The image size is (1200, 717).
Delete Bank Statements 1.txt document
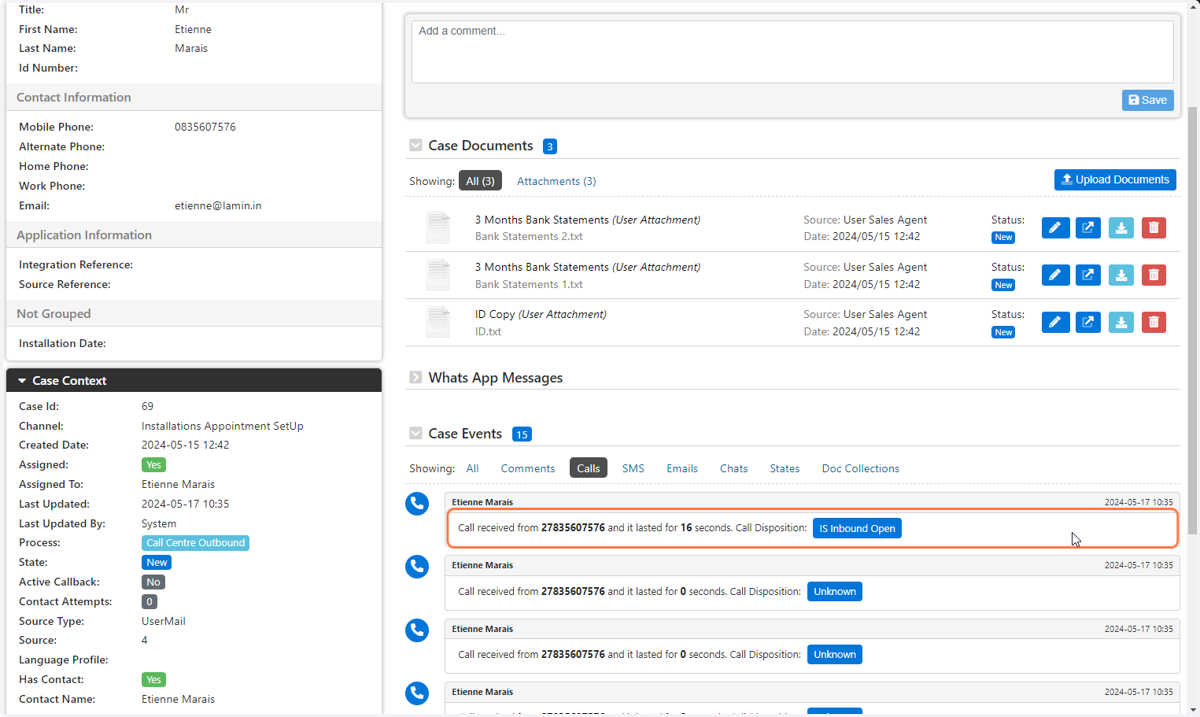click(1154, 275)
